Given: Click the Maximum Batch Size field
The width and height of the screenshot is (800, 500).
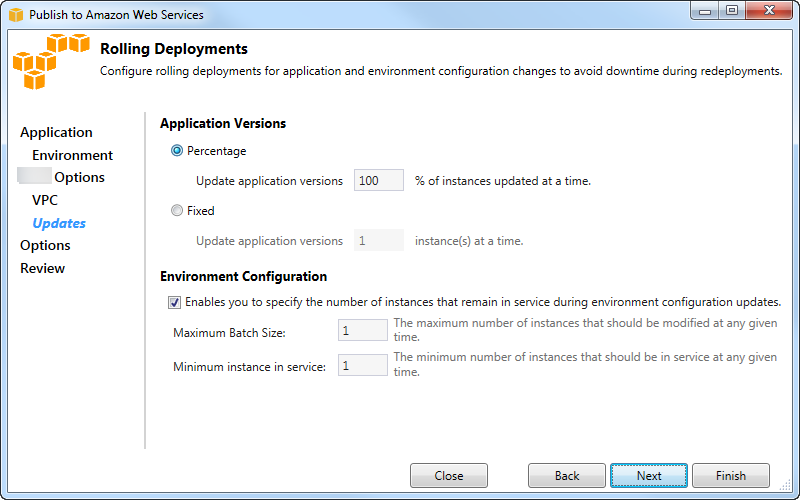Looking at the screenshot, I should point(362,331).
